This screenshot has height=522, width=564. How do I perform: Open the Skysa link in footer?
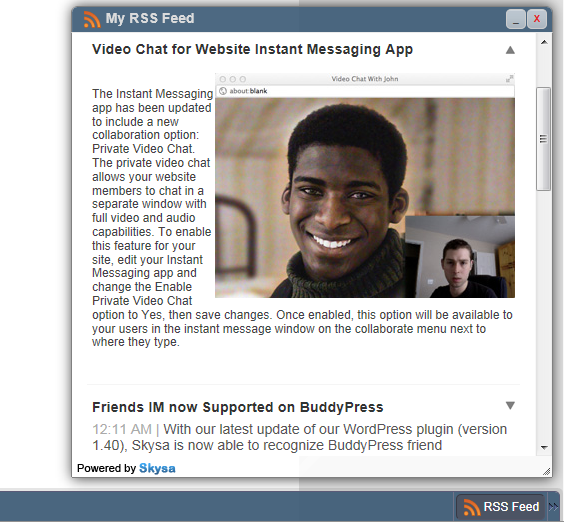157,468
